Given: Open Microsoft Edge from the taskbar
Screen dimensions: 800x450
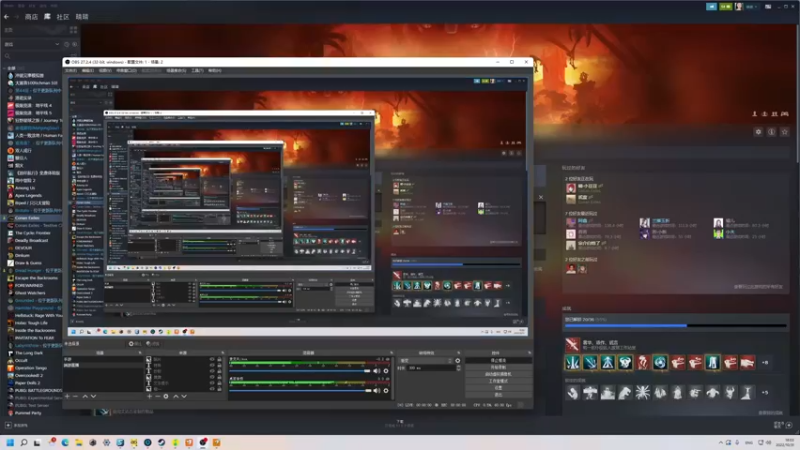Looking at the screenshot, I should [x=65, y=442].
